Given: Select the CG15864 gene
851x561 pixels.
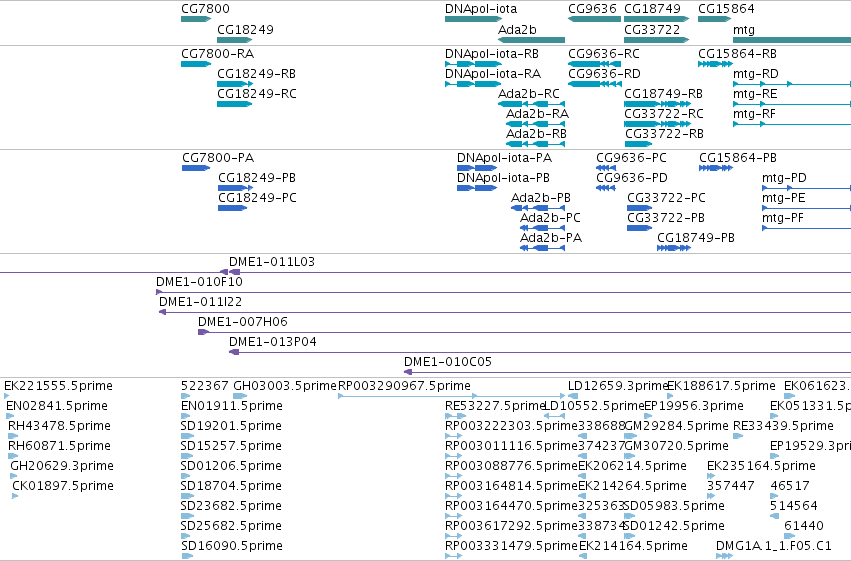Looking at the screenshot, I should point(715,19).
